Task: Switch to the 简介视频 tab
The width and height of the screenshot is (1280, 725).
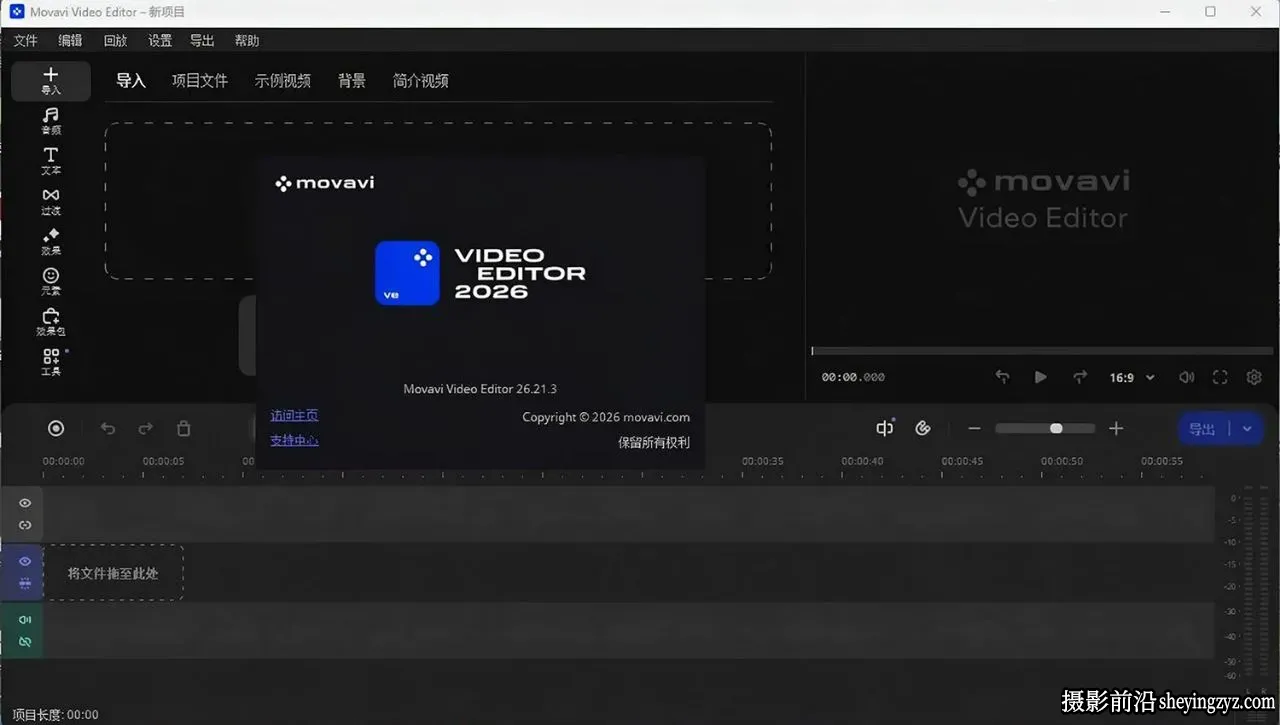Action: click(x=421, y=81)
